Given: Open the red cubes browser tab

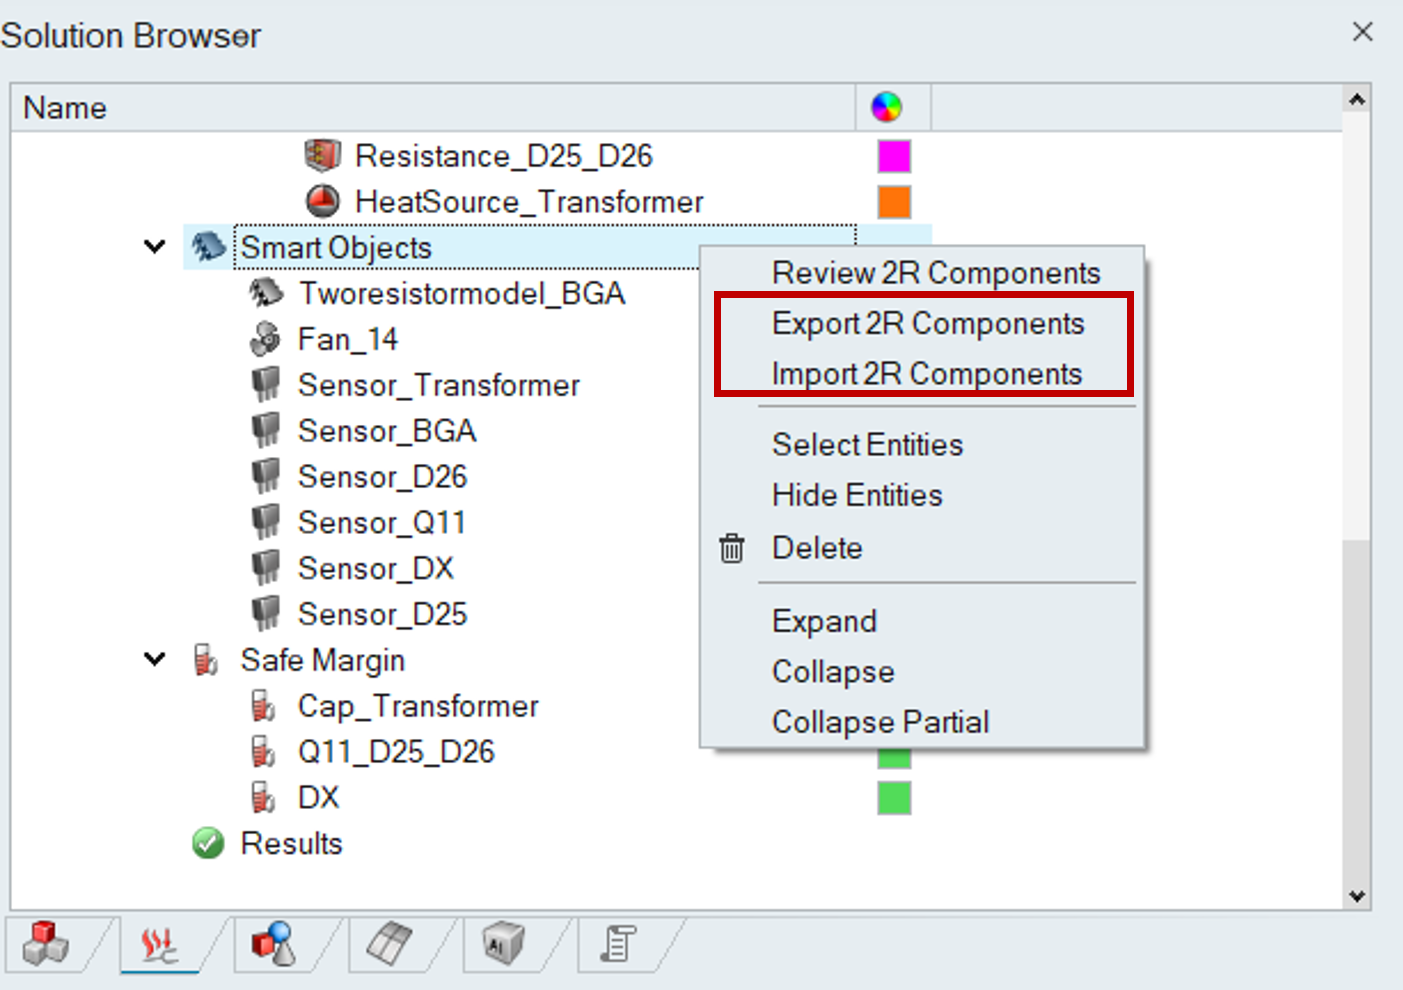Looking at the screenshot, I should [x=46, y=944].
